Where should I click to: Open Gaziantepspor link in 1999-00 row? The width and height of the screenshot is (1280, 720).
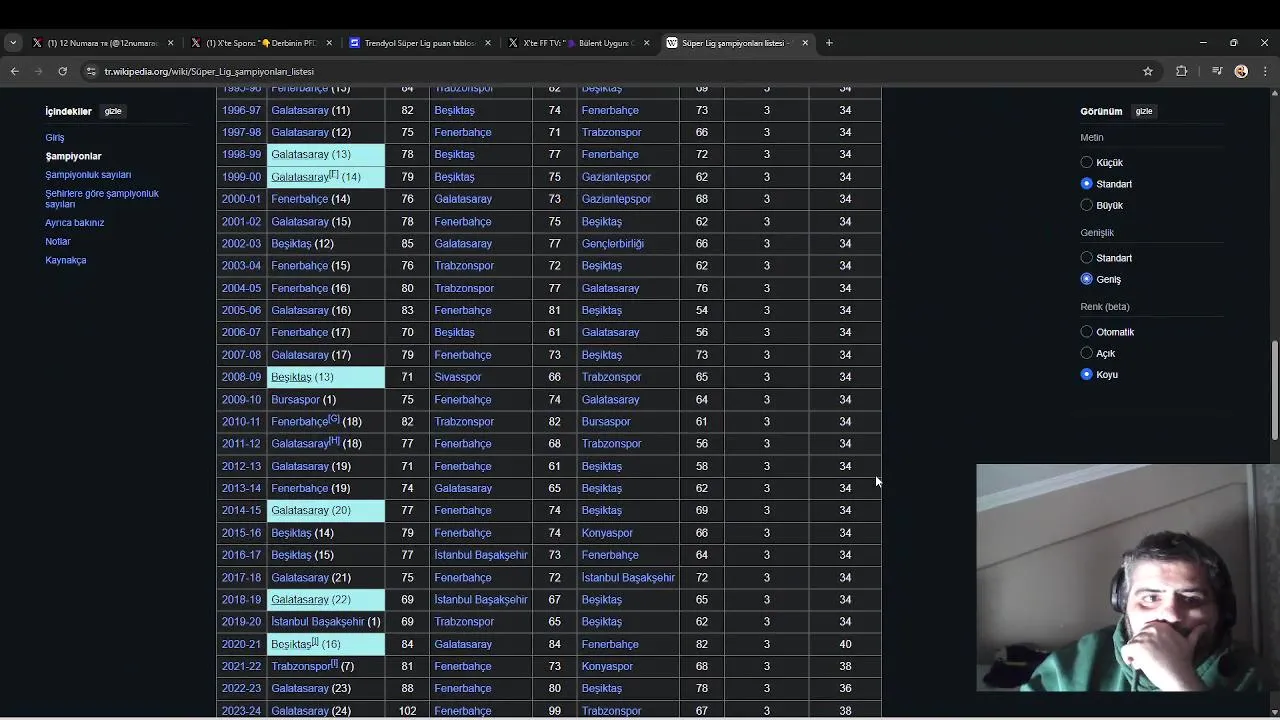click(x=616, y=177)
